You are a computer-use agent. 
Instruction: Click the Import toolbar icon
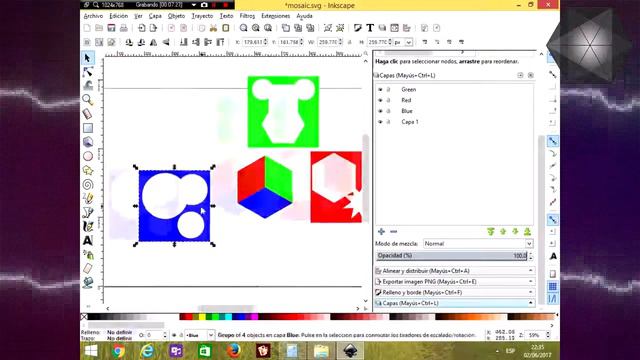141,28
